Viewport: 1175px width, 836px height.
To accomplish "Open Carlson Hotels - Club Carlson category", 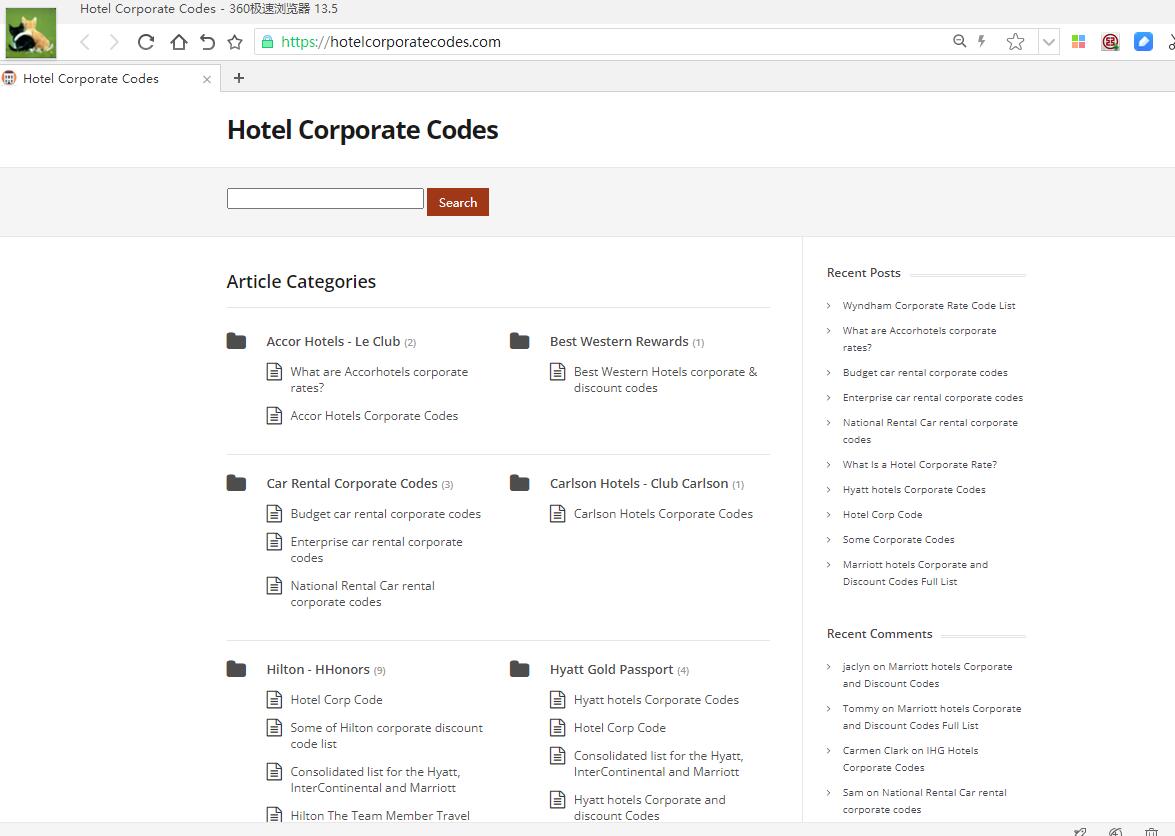I will (639, 484).
